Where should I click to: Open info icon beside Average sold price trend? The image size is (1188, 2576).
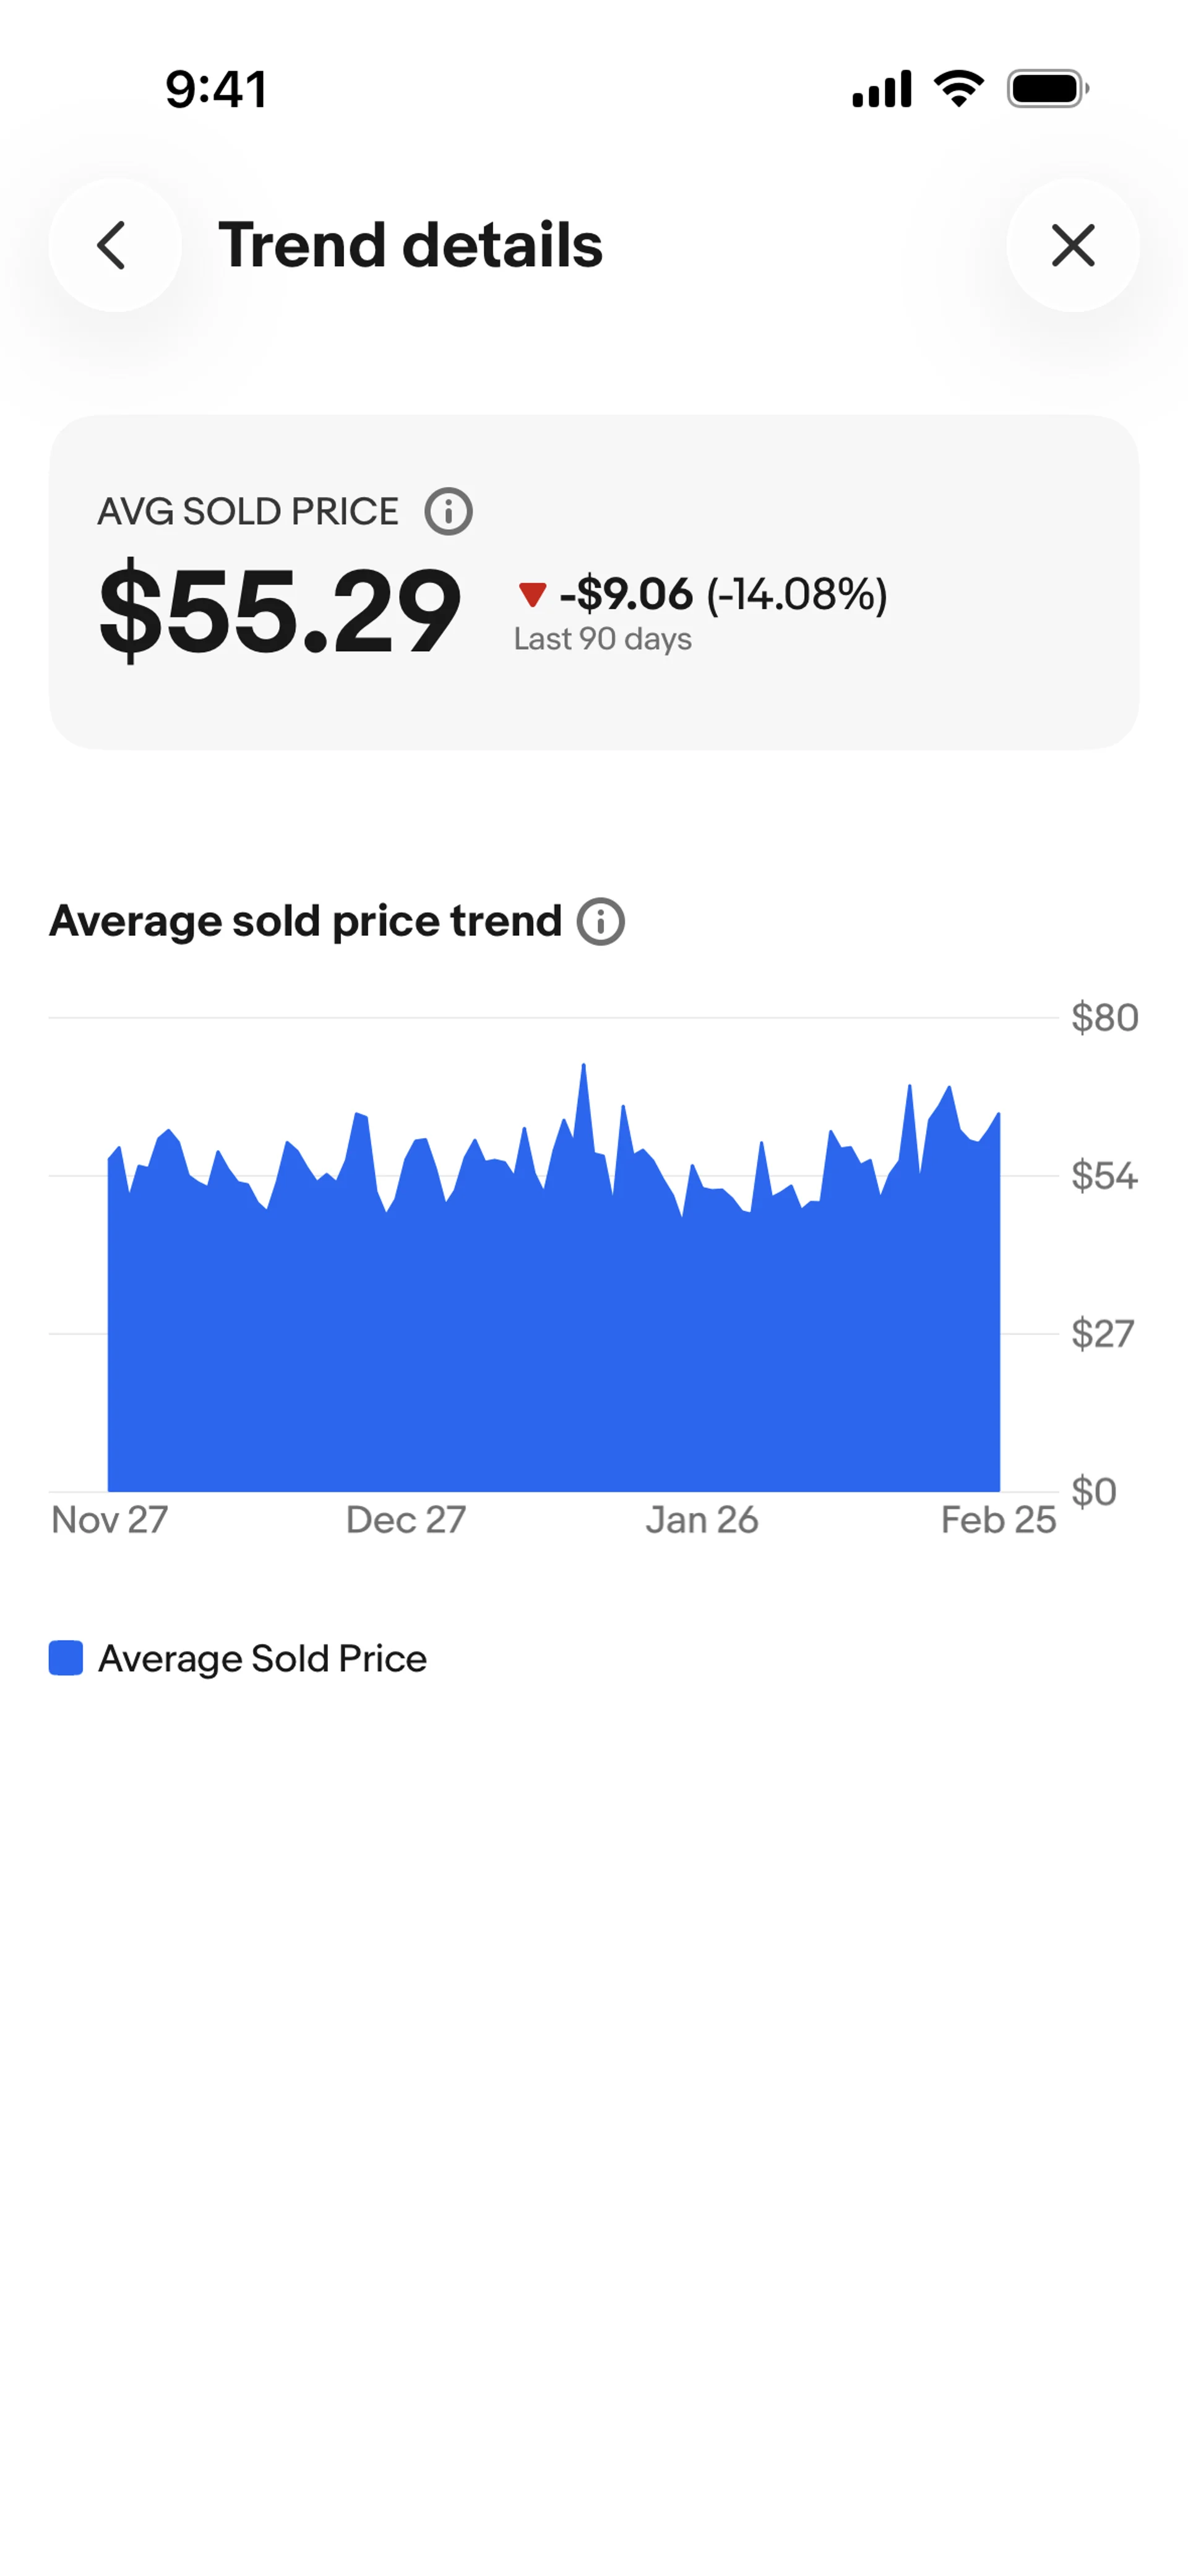click(600, 921)
